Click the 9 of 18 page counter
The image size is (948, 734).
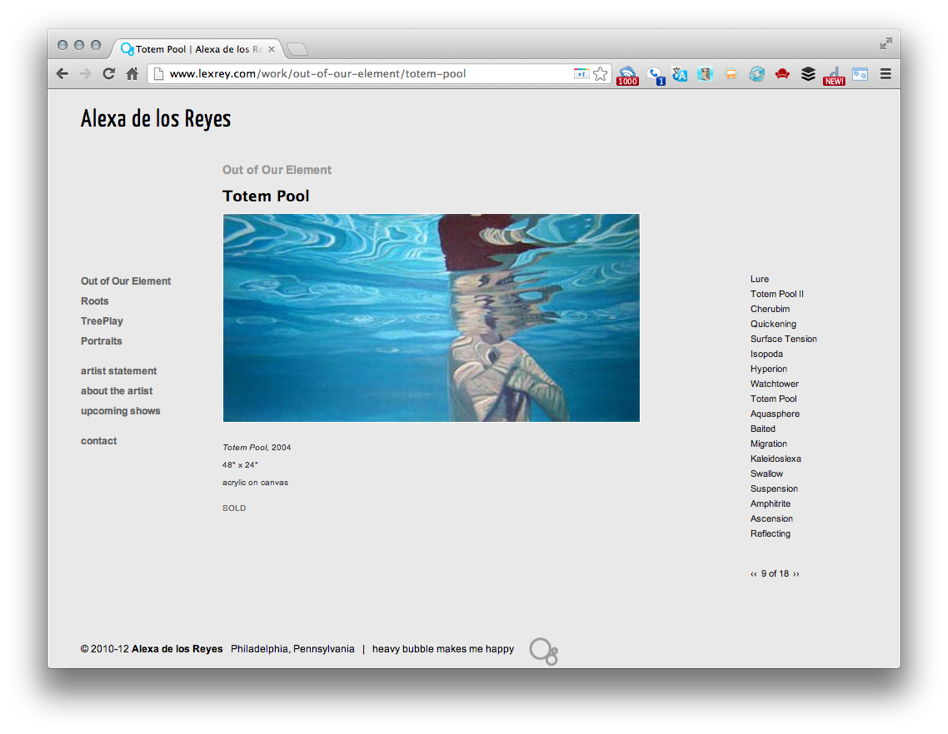pos(775,574)
